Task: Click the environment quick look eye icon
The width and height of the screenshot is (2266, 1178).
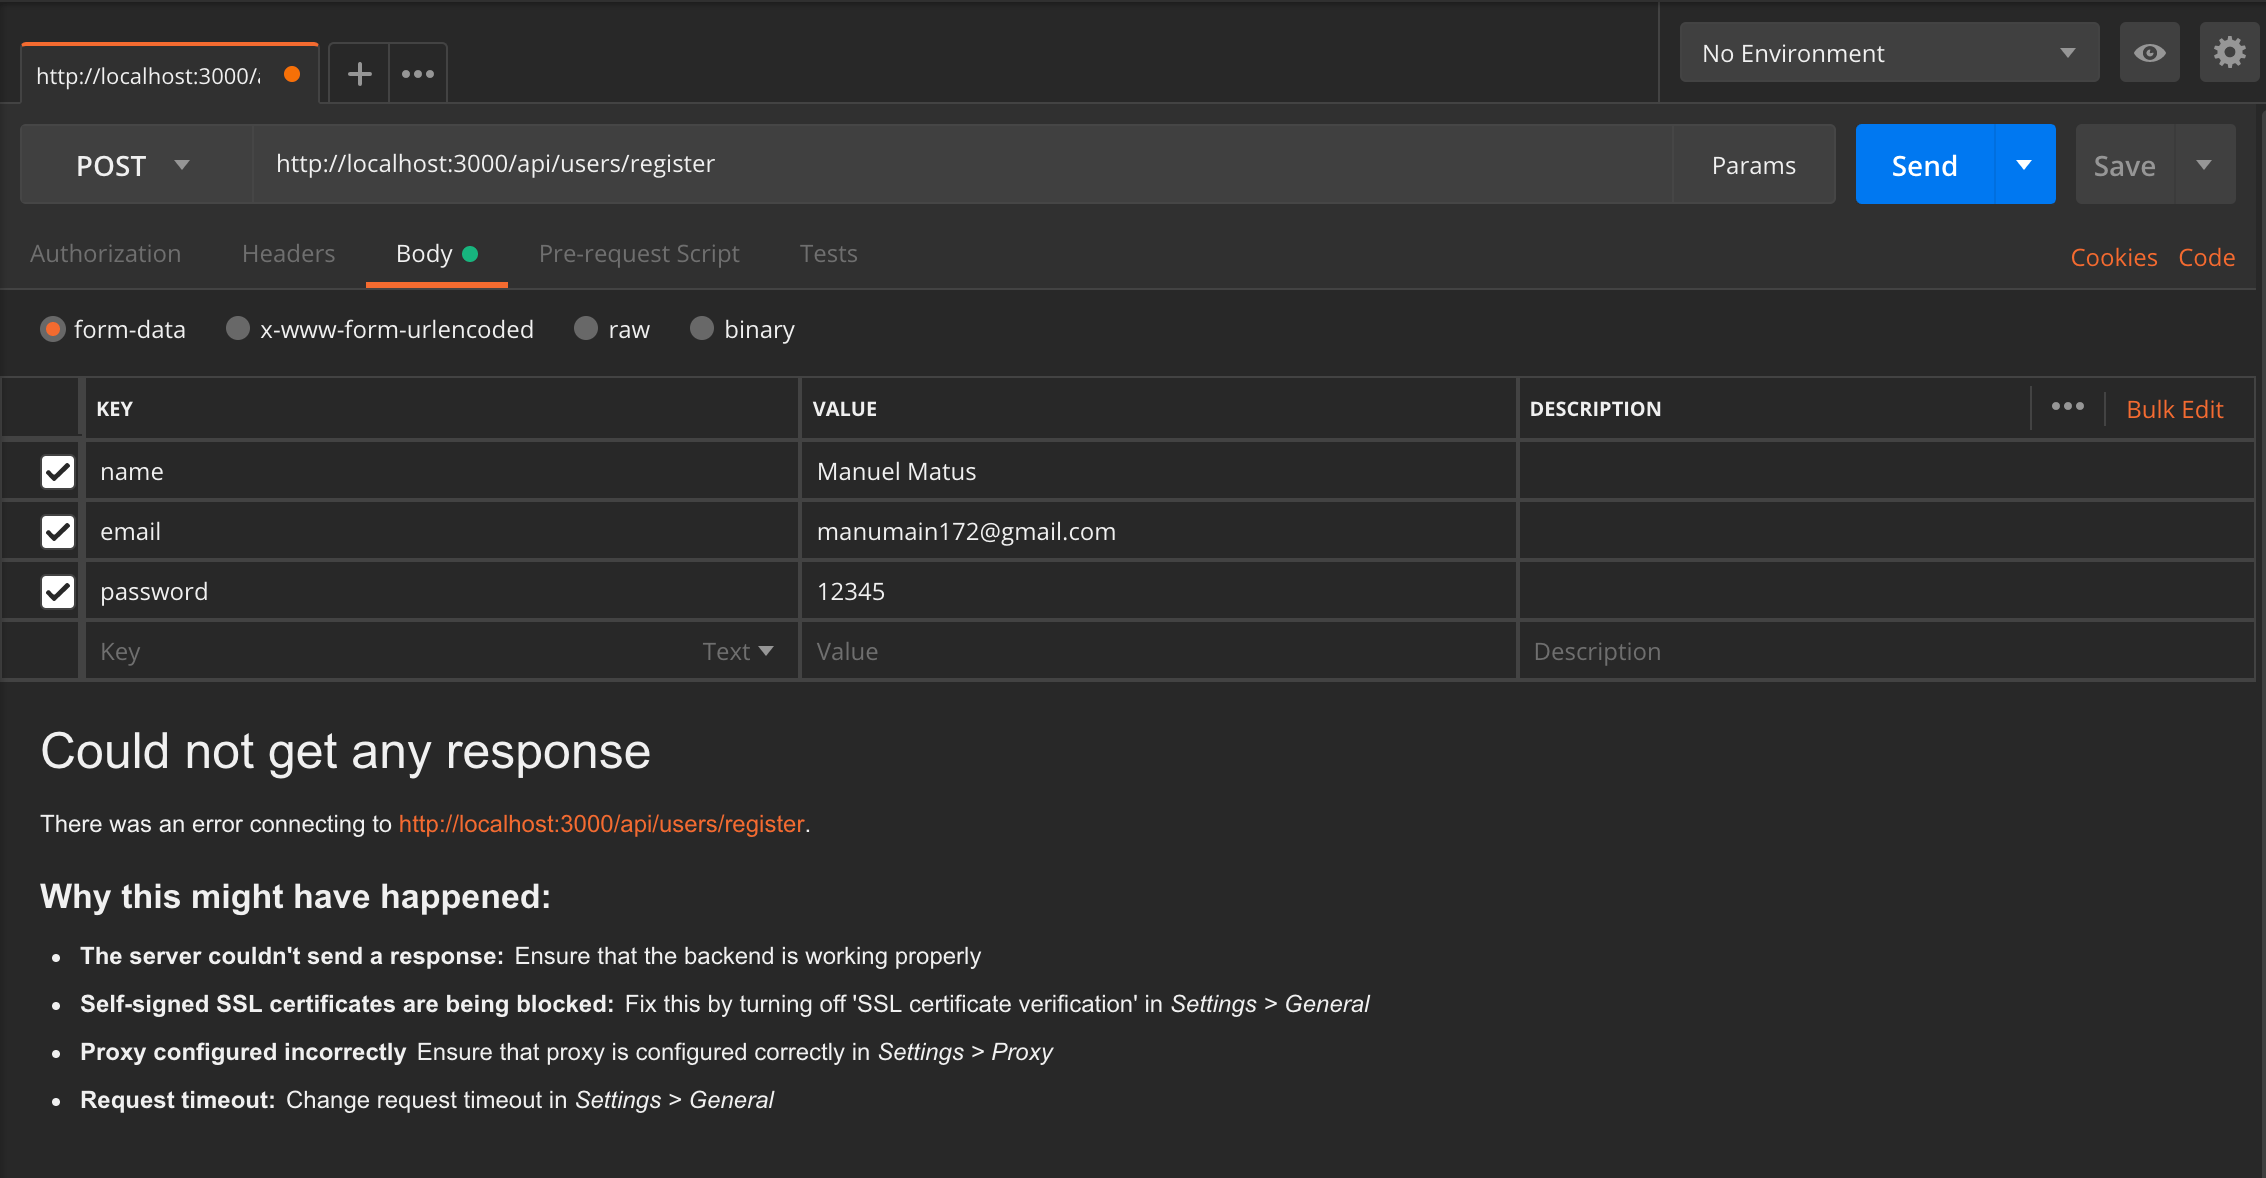Action: [x=2149, y=53]
